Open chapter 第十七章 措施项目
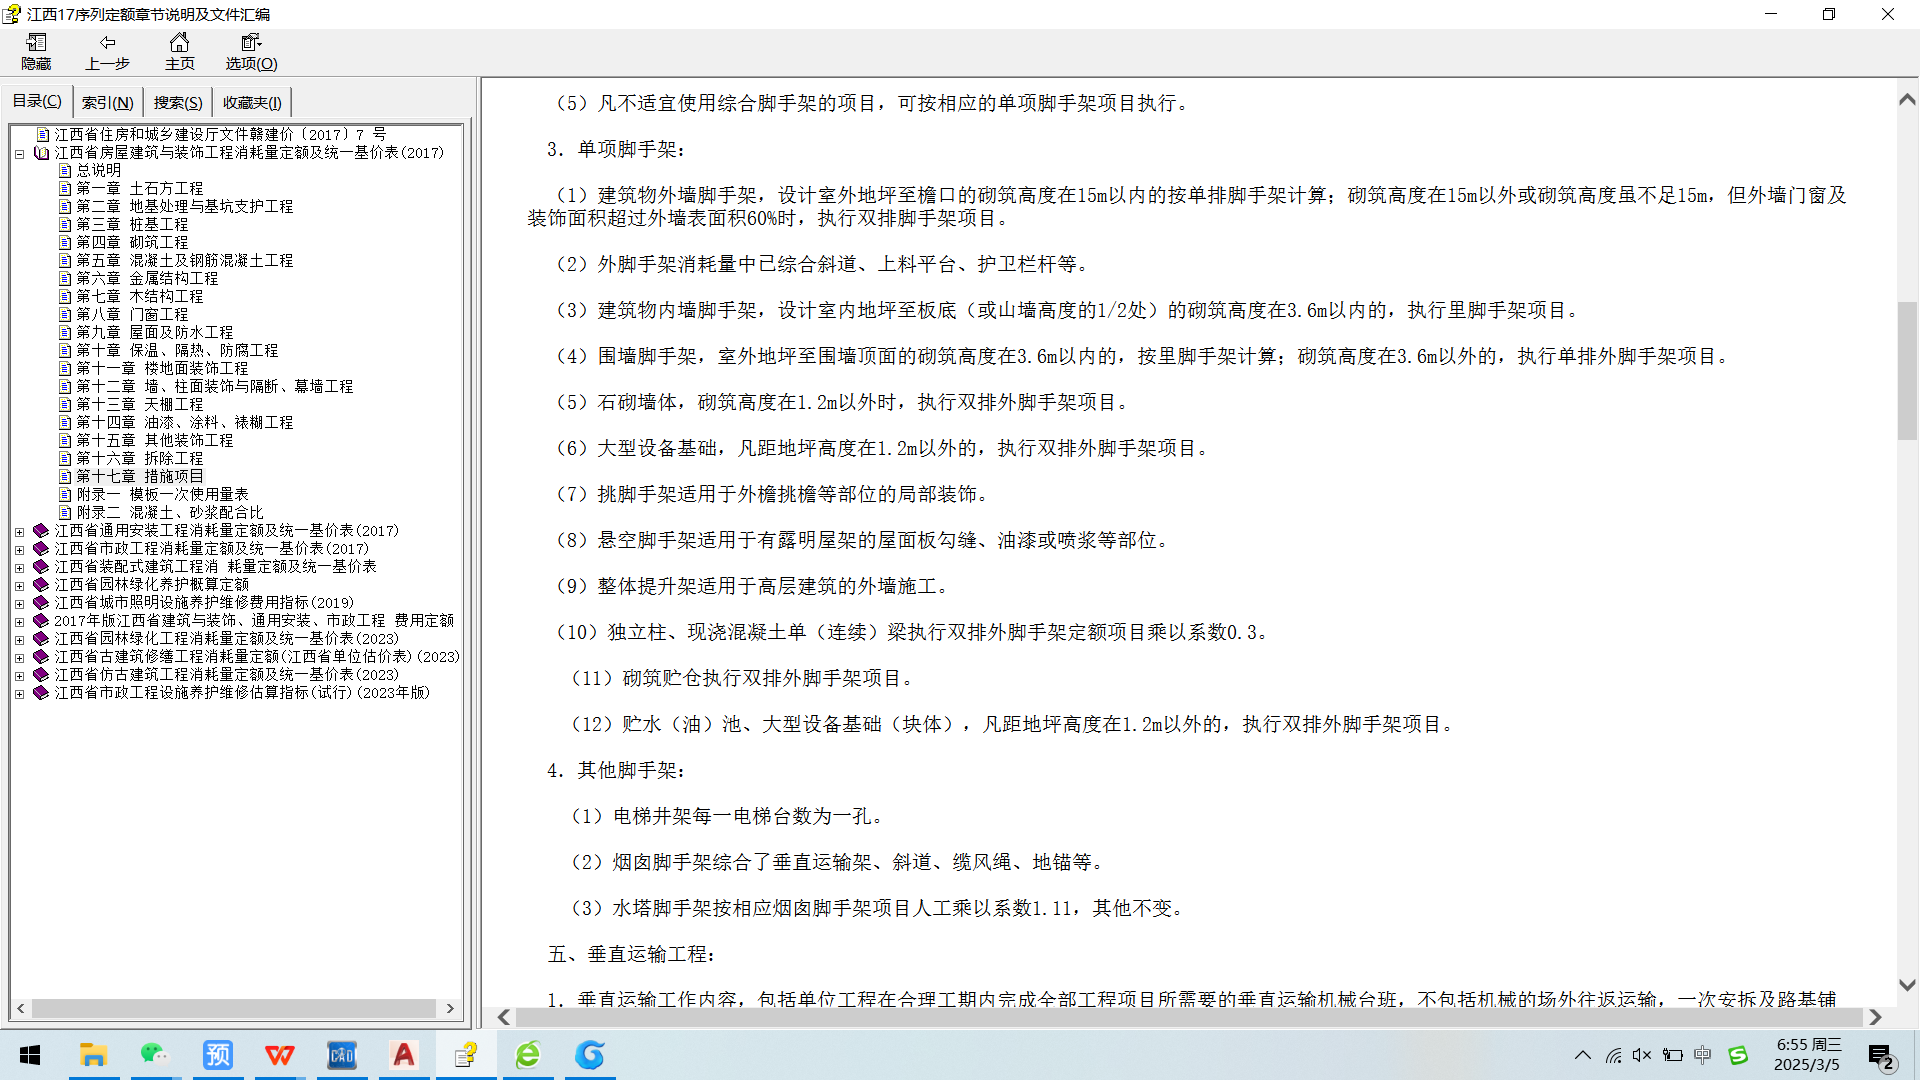The image size is (1920, 1080). tap(139, 477)
